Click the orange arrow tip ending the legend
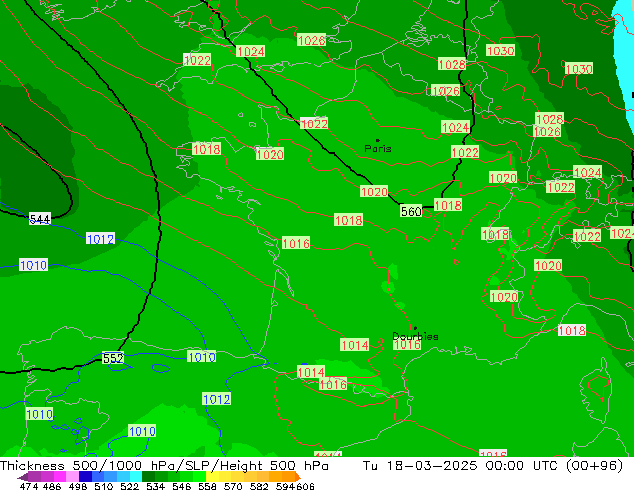Screen dimensions: 634x490 click(298, 477)
